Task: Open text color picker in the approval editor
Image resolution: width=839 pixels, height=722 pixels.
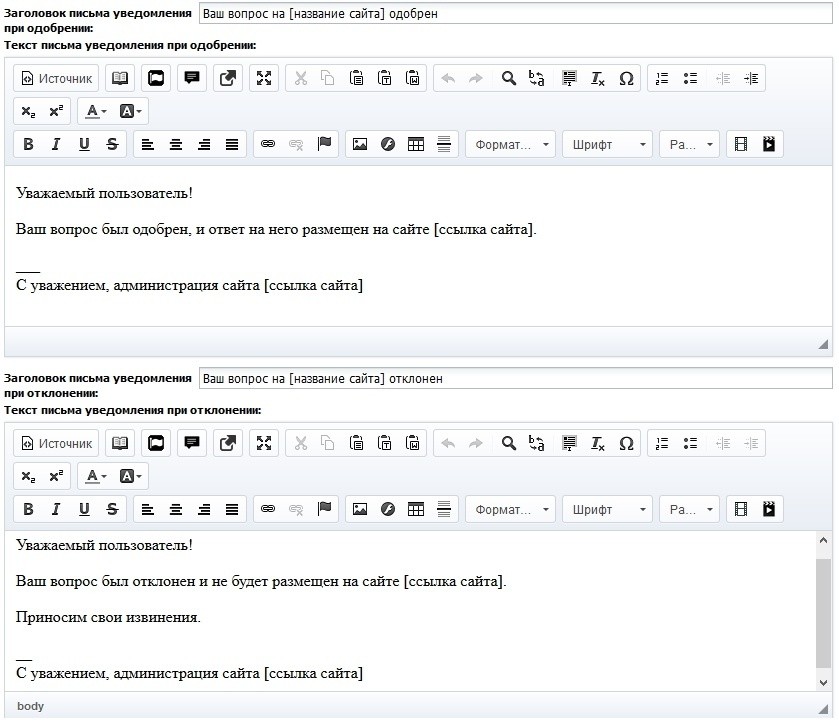Action: pos(96,111)
